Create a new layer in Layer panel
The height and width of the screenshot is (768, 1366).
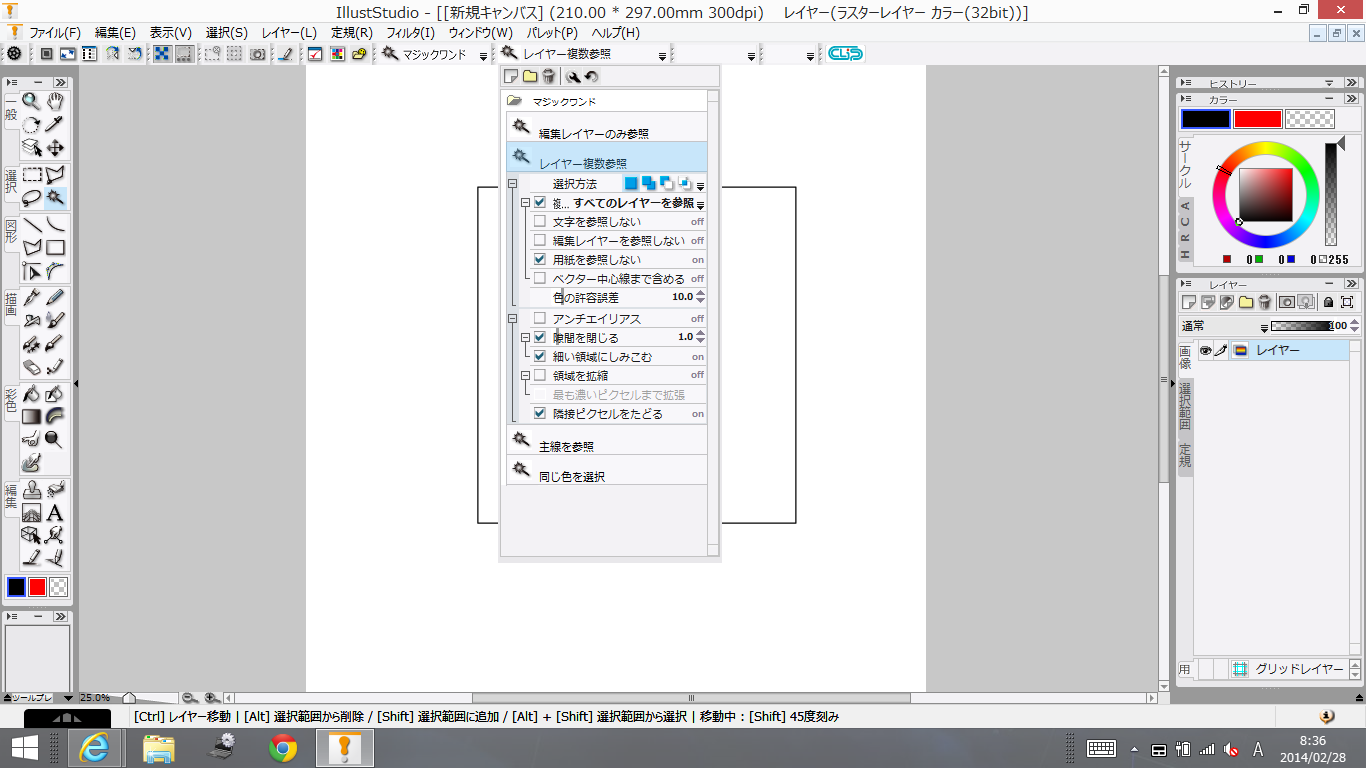(1189, 301)
